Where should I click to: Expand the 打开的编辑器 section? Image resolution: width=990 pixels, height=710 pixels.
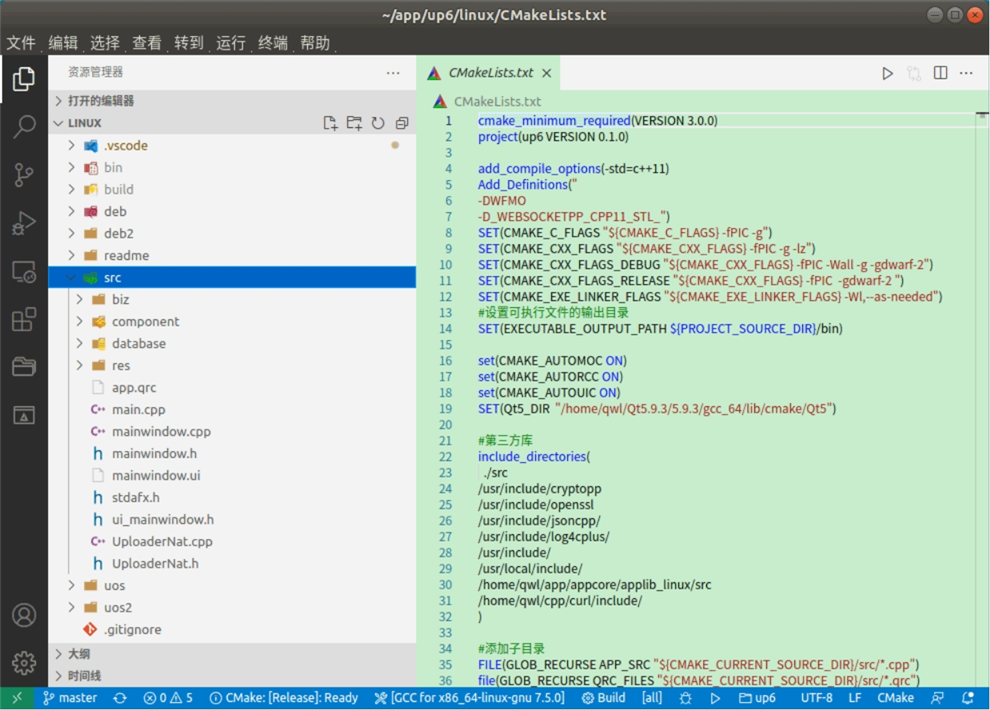pos(100,101)
